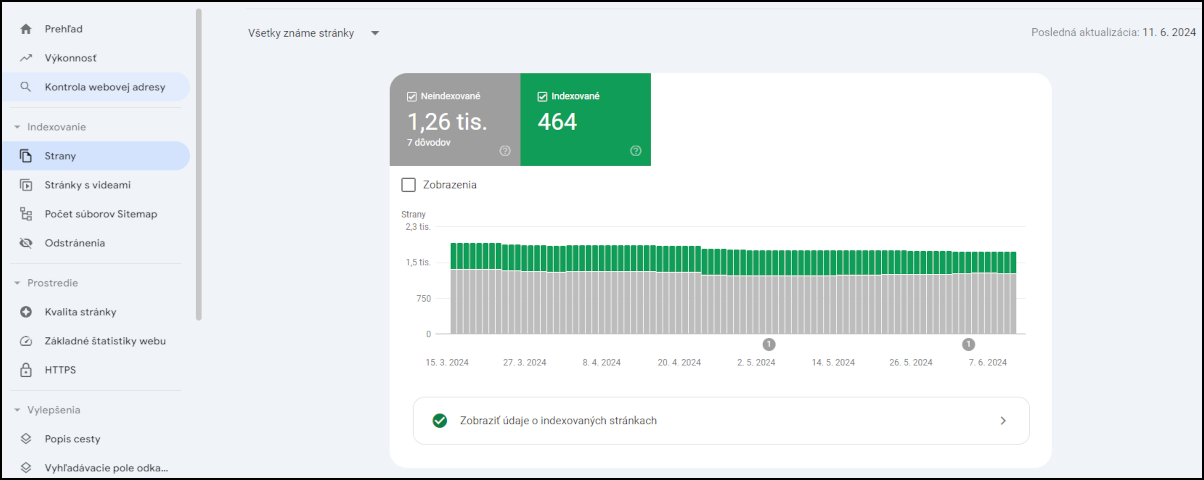Click the Kvalita stránky plus icon
This screenshot has width=1204, height=480.
[26, 312]
